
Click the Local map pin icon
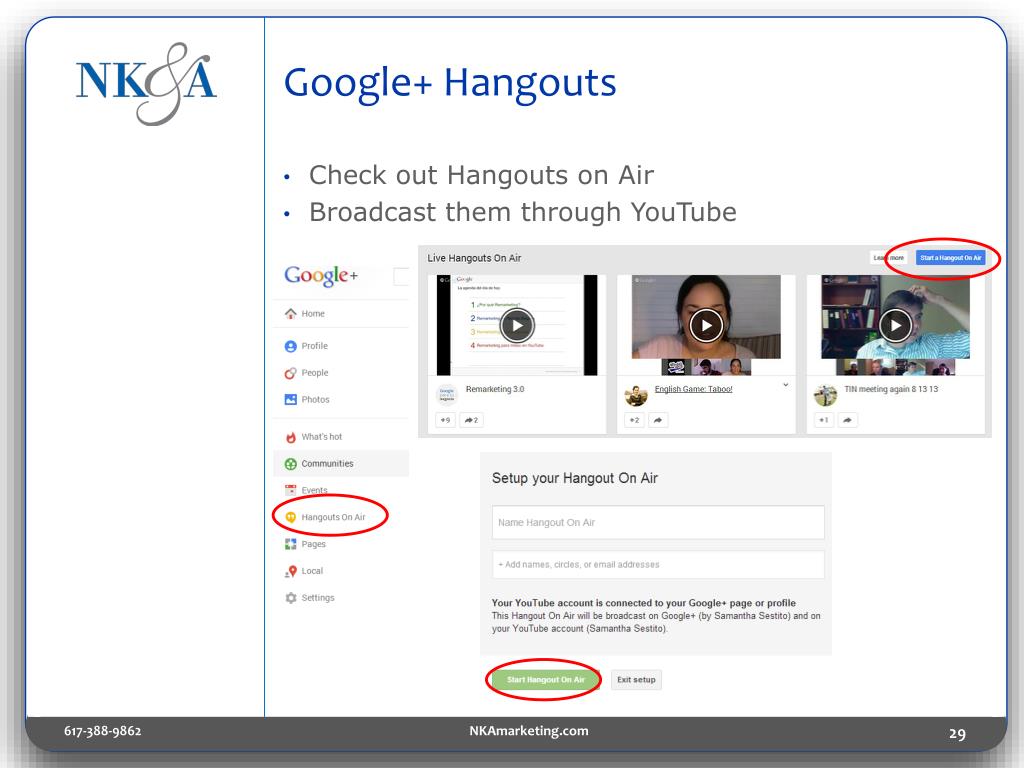click(291, 571)
